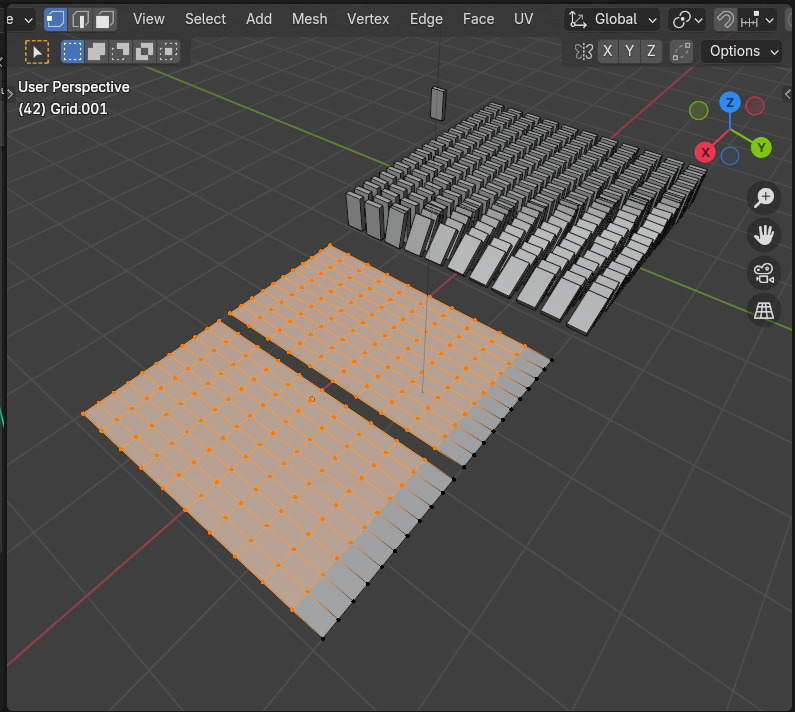
Task: Click the negative Z axis gizmo circle
Action: (x=730, y=156)
